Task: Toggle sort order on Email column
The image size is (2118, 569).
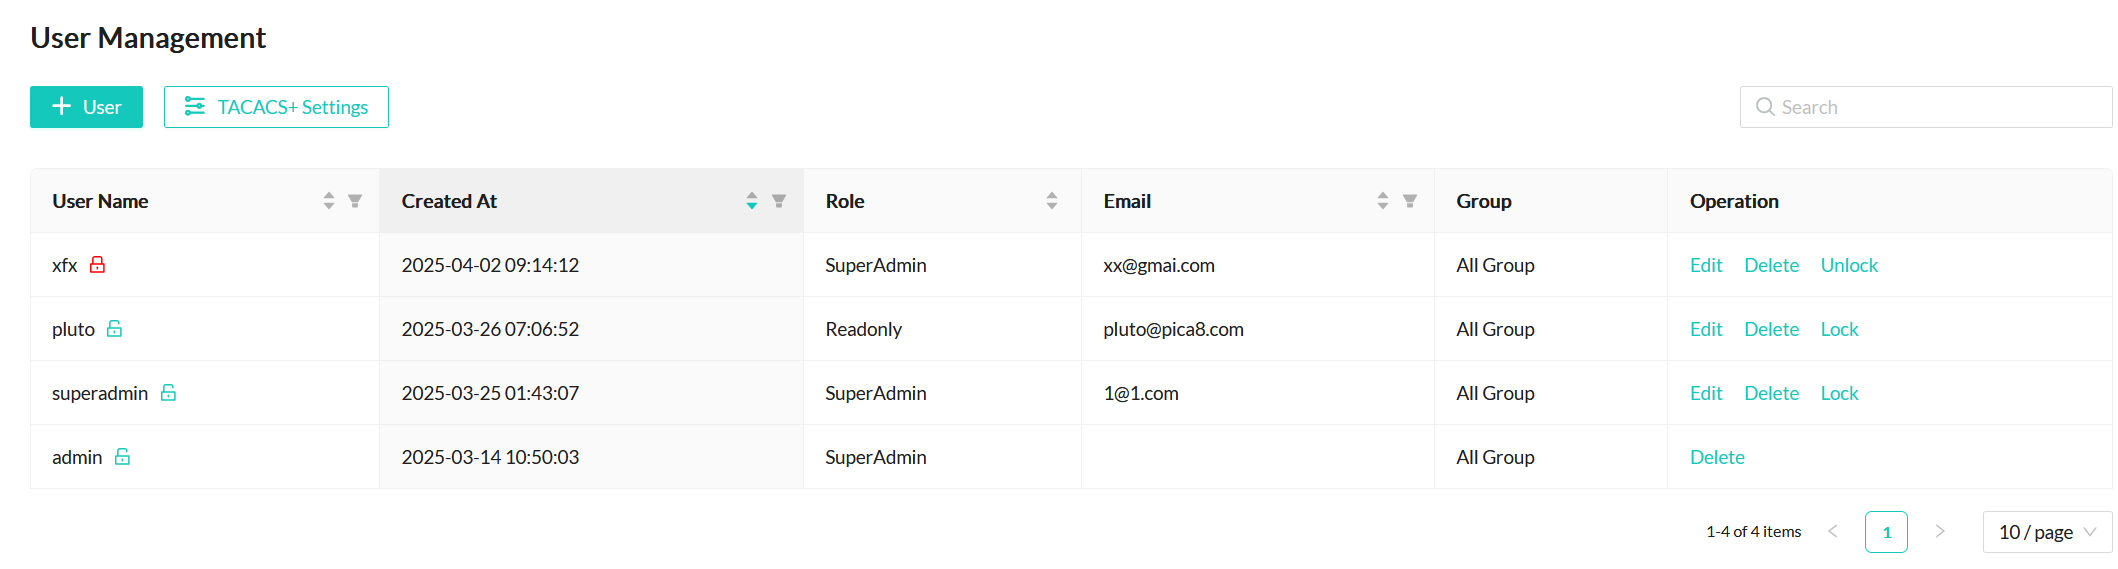Action: coord(1383,201)
